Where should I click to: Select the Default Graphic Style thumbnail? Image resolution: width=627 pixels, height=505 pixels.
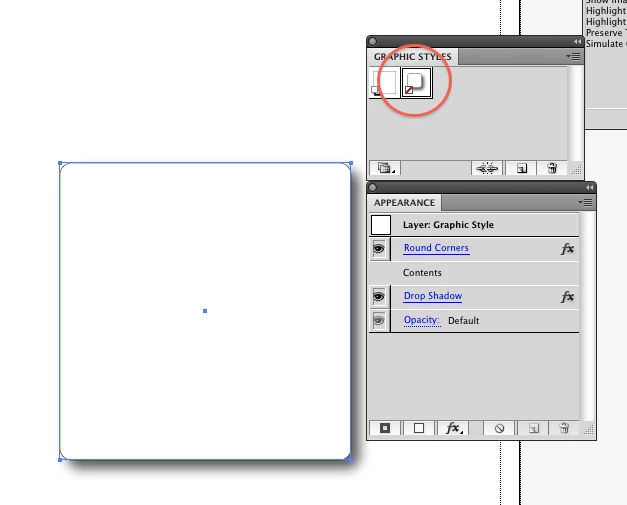pos(384,83)
